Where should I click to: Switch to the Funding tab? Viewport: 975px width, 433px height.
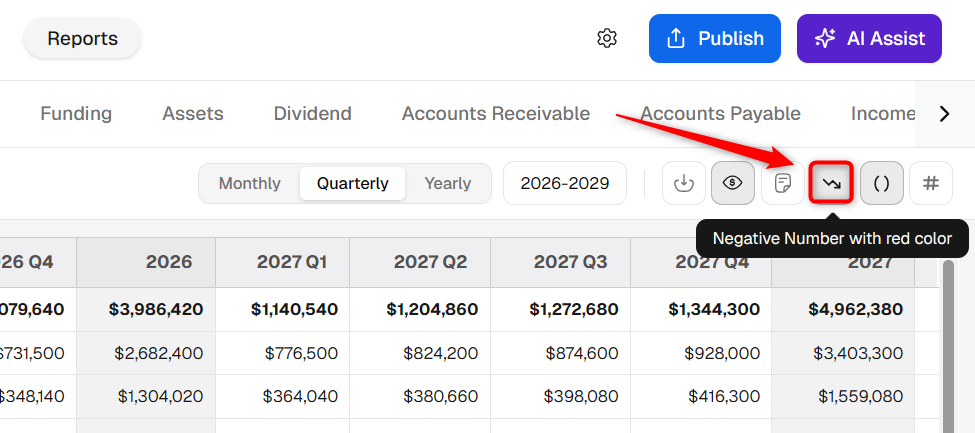coord(76,114)
